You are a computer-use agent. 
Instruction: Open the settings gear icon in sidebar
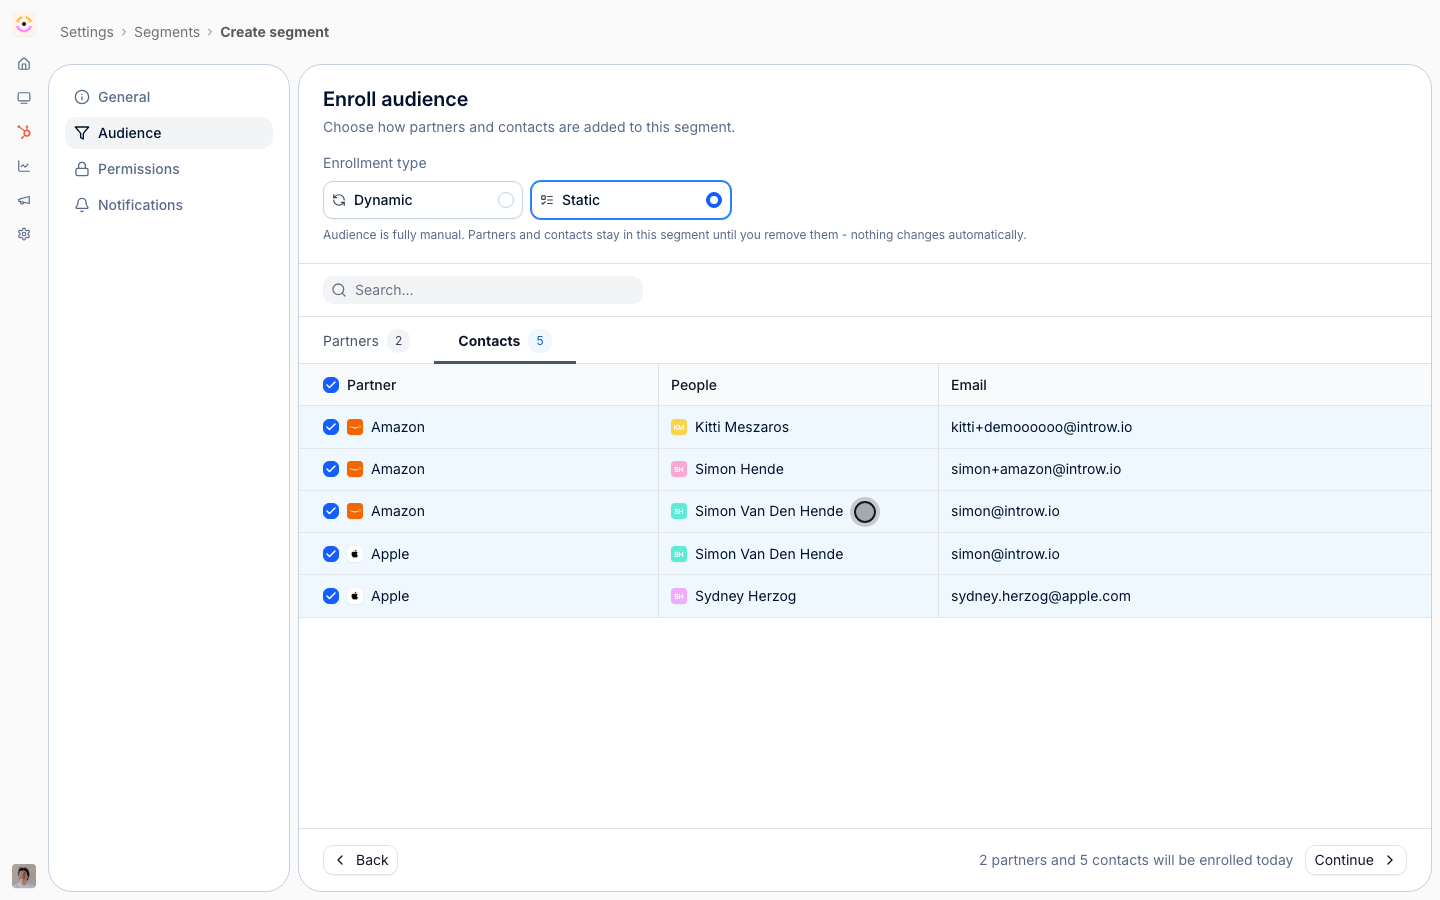pyautogui.click(x=24, y=234)
